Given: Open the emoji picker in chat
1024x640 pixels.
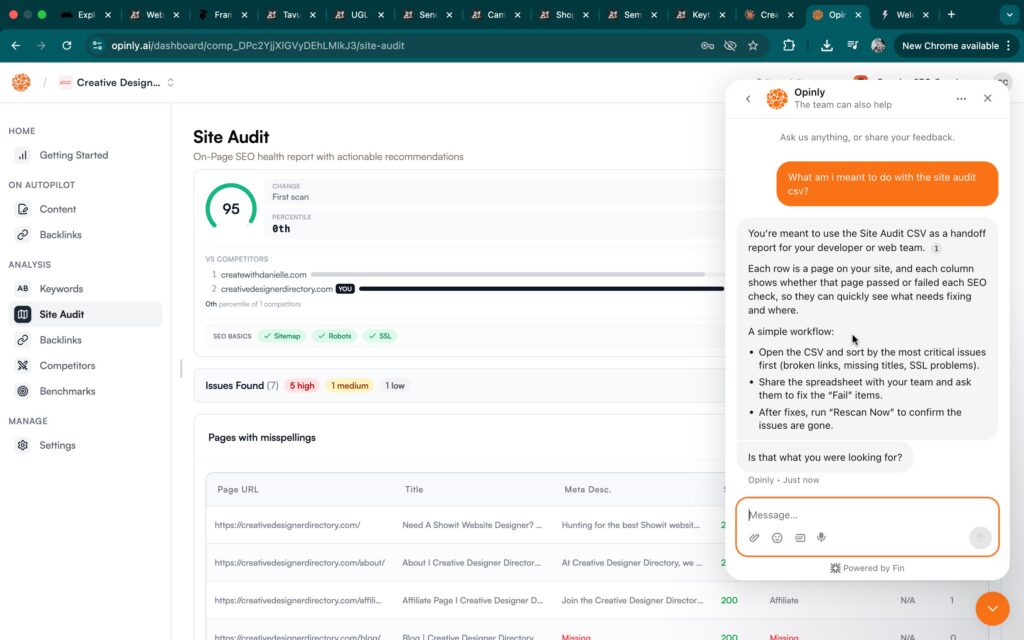Looking at the screenshot, I should (776, 537).
